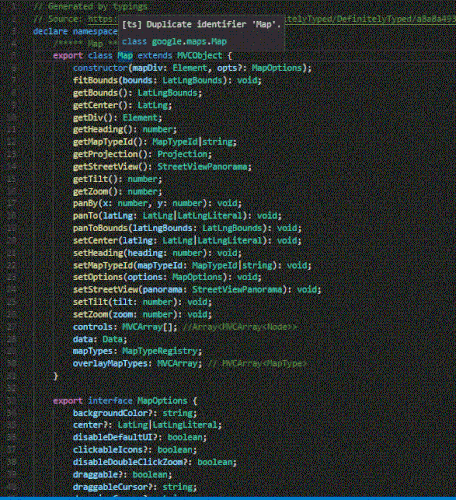
Task: Click the Map class closing brace
Action: coord(56,376)
